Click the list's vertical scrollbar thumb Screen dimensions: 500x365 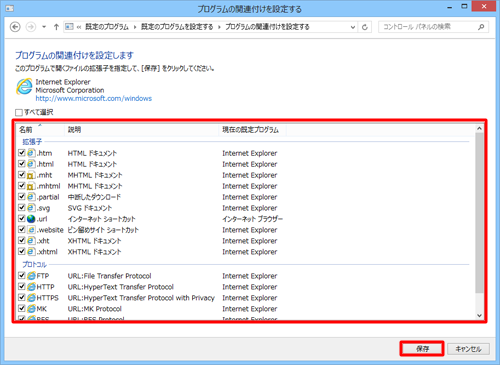click(x=479, y=213)
